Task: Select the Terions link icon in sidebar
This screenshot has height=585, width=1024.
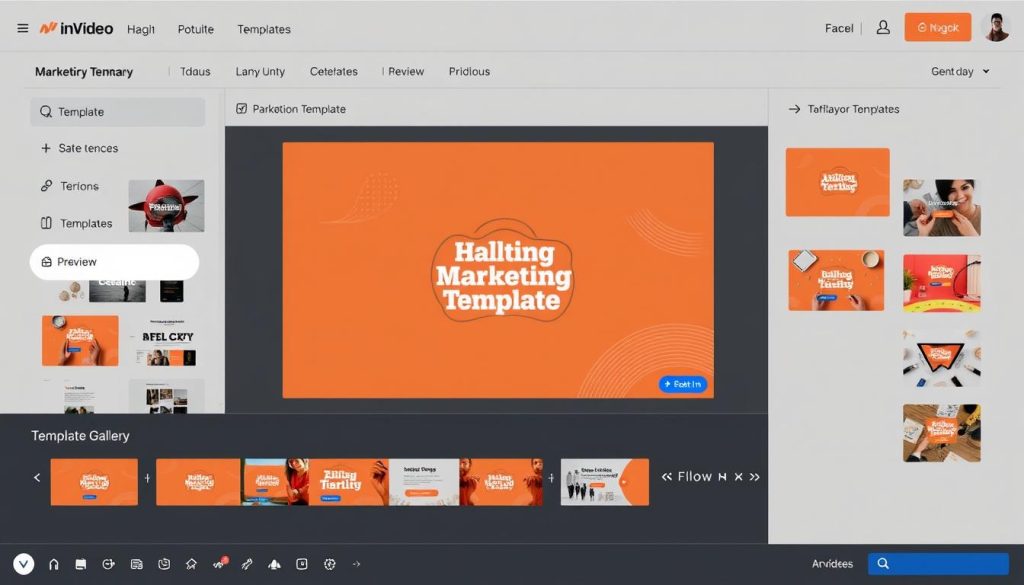Action: click(48, 186)
